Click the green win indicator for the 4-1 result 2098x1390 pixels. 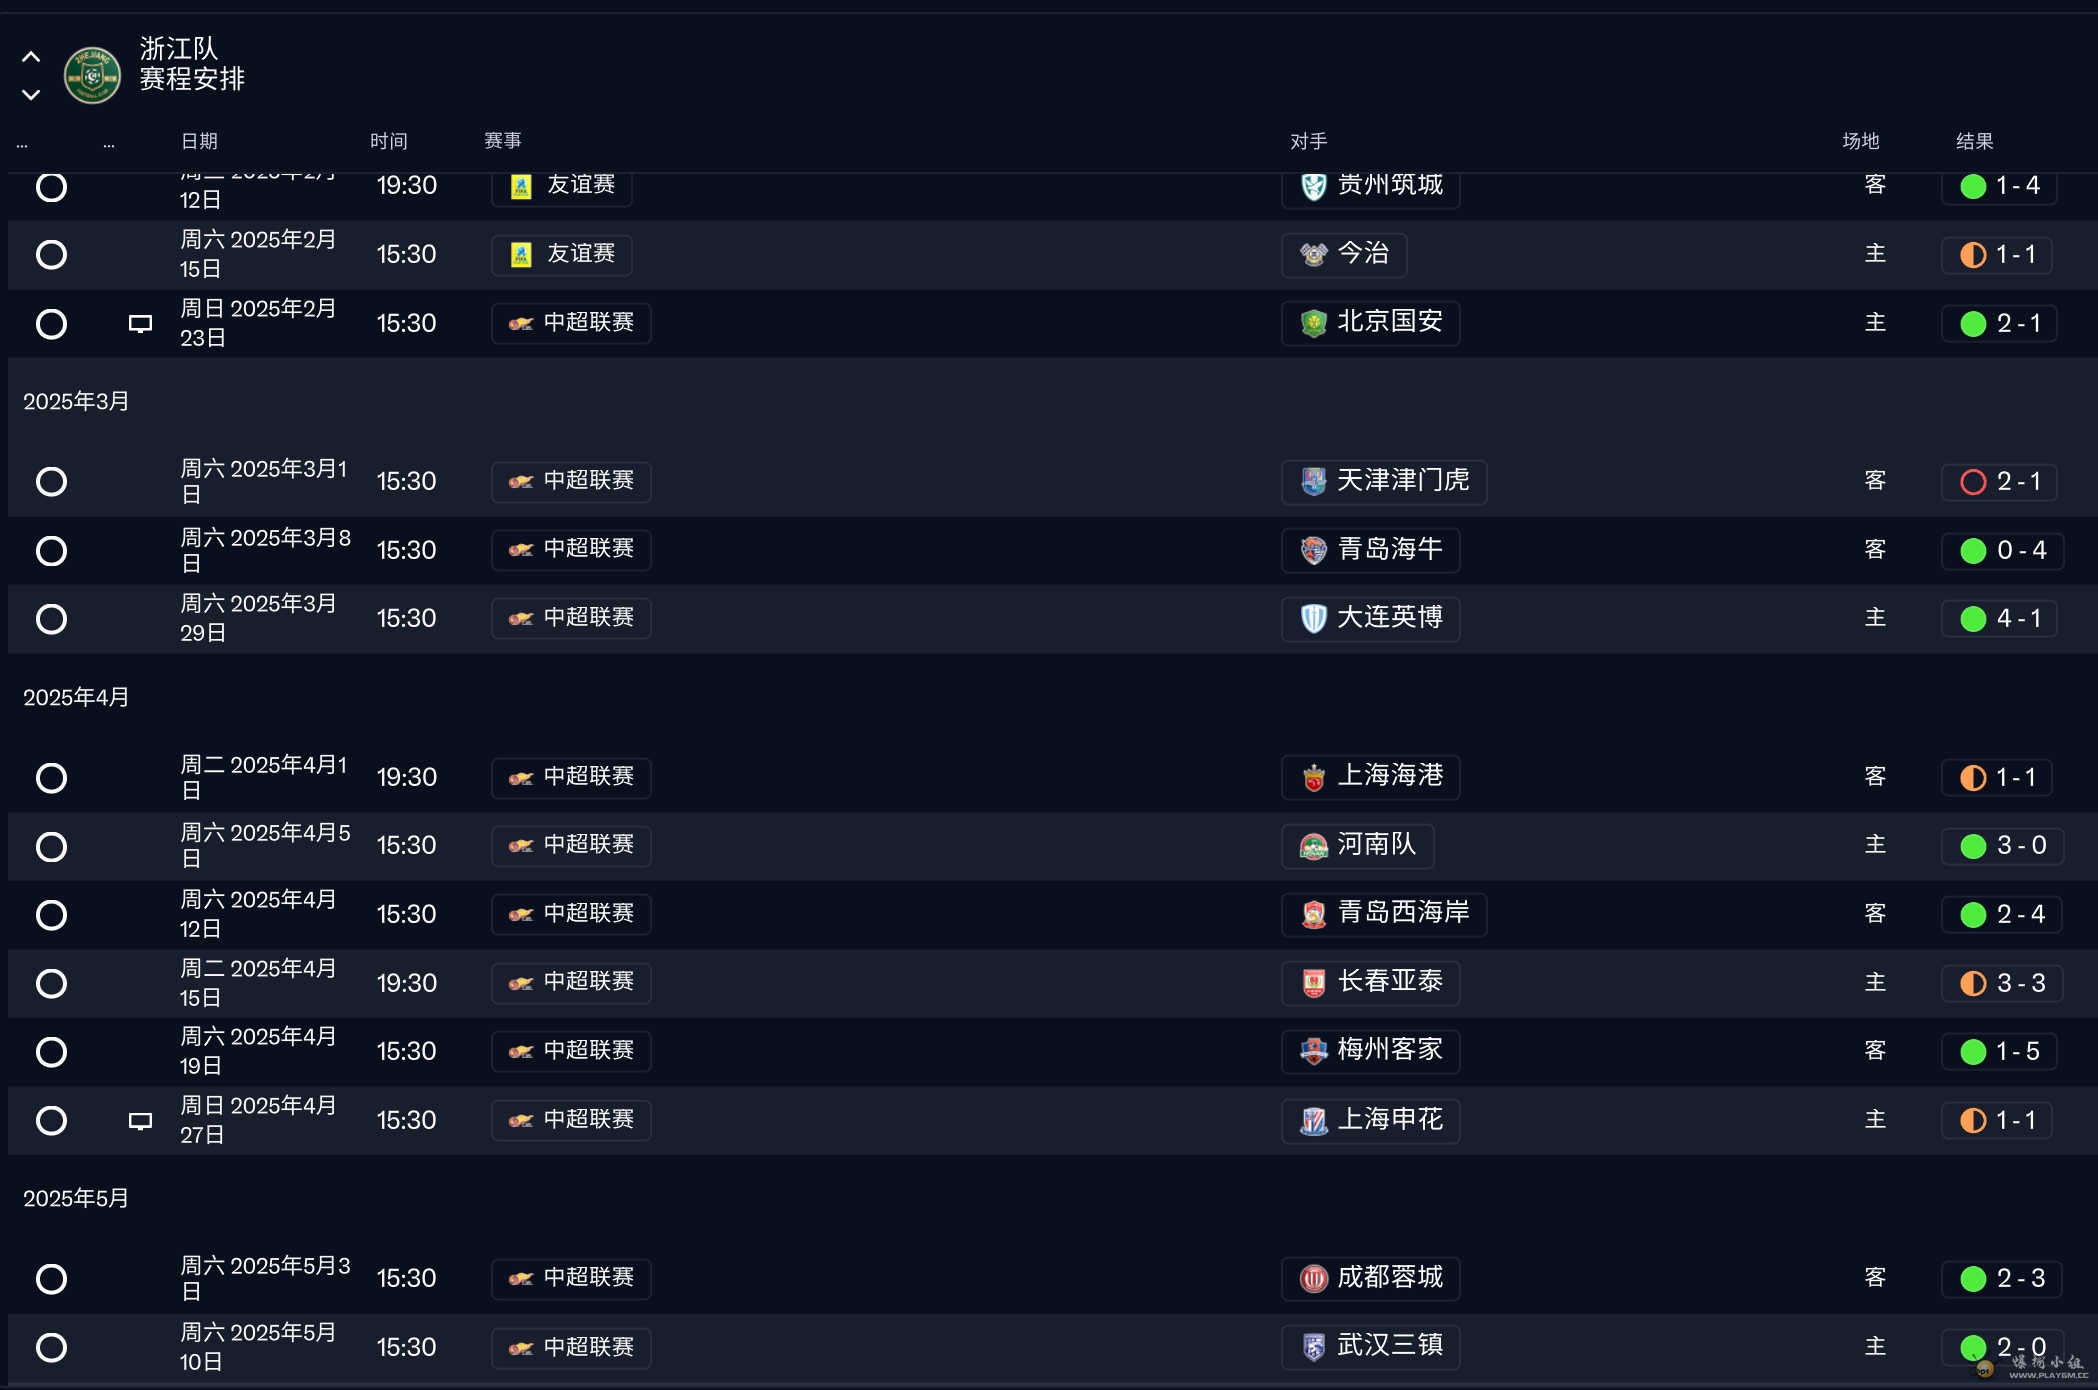1973,619
